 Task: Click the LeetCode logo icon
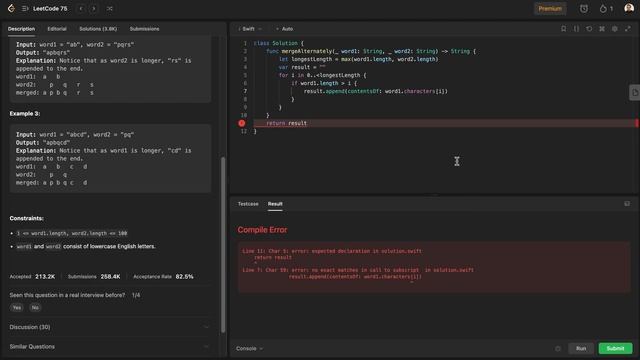click(11, 8)
